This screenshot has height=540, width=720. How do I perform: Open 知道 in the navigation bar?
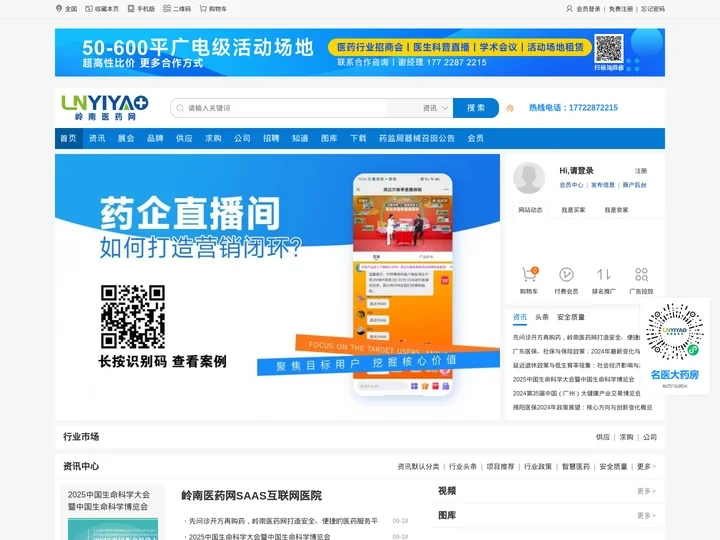pos(300,138)
